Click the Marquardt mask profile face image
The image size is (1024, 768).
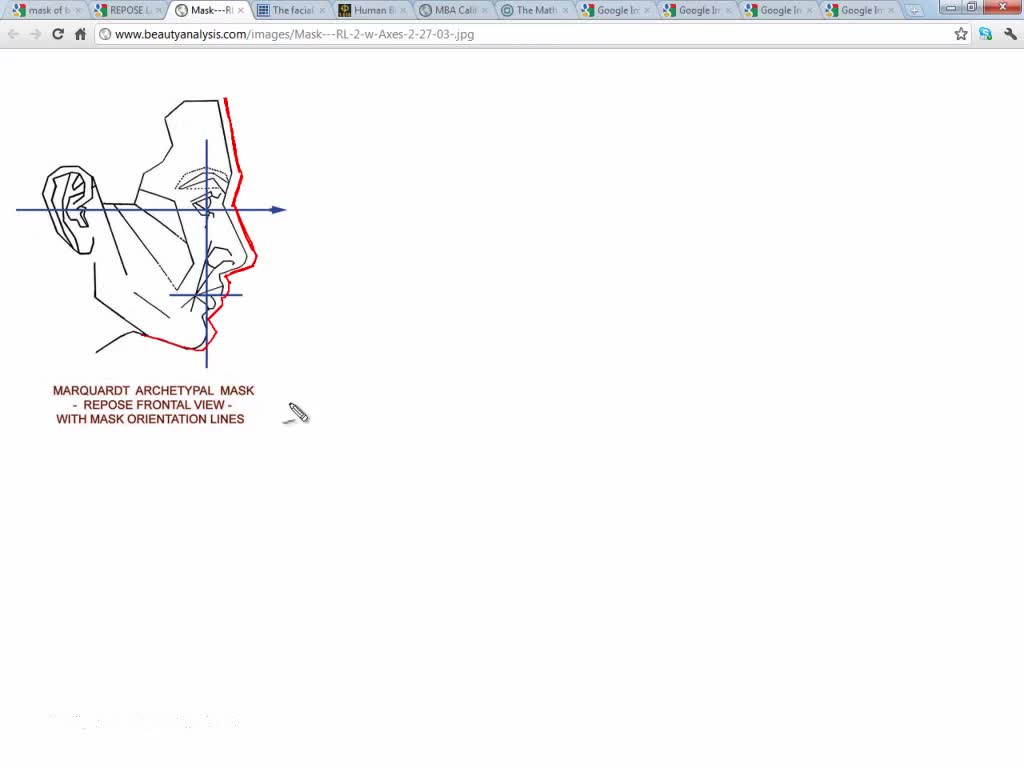152,232
